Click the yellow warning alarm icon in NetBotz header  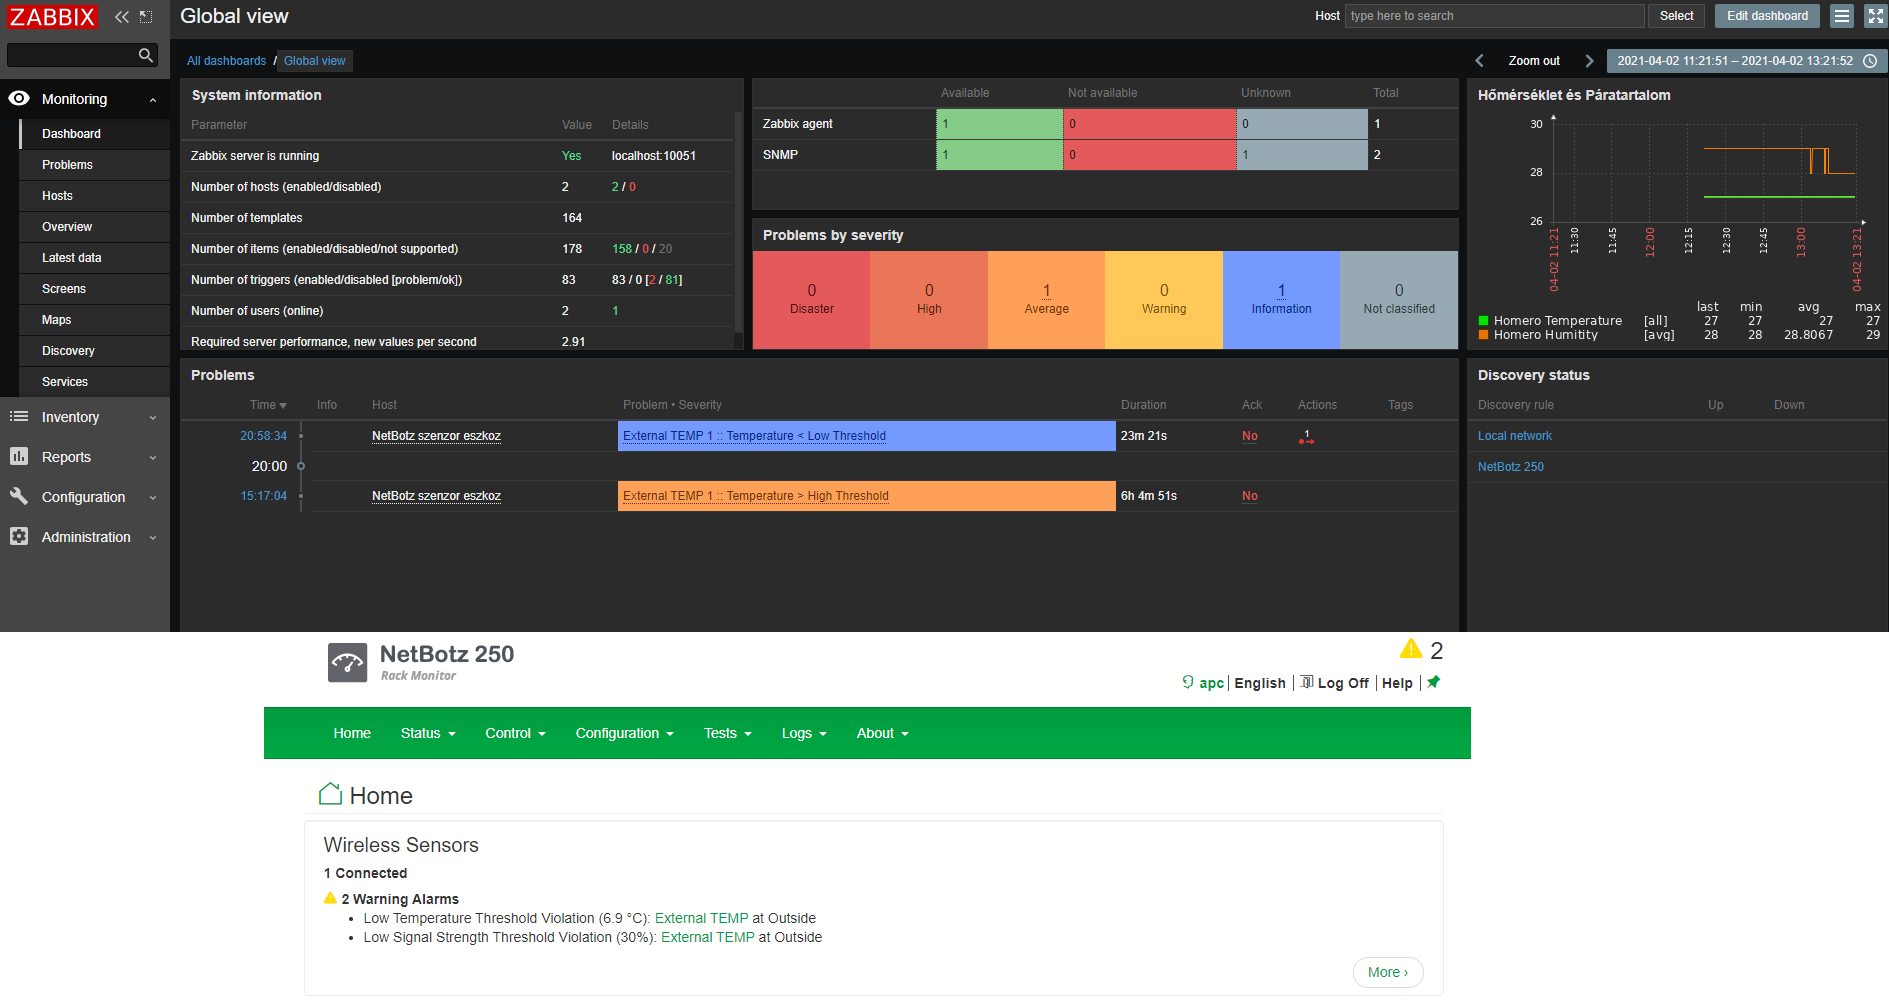tap(1411, 649)
